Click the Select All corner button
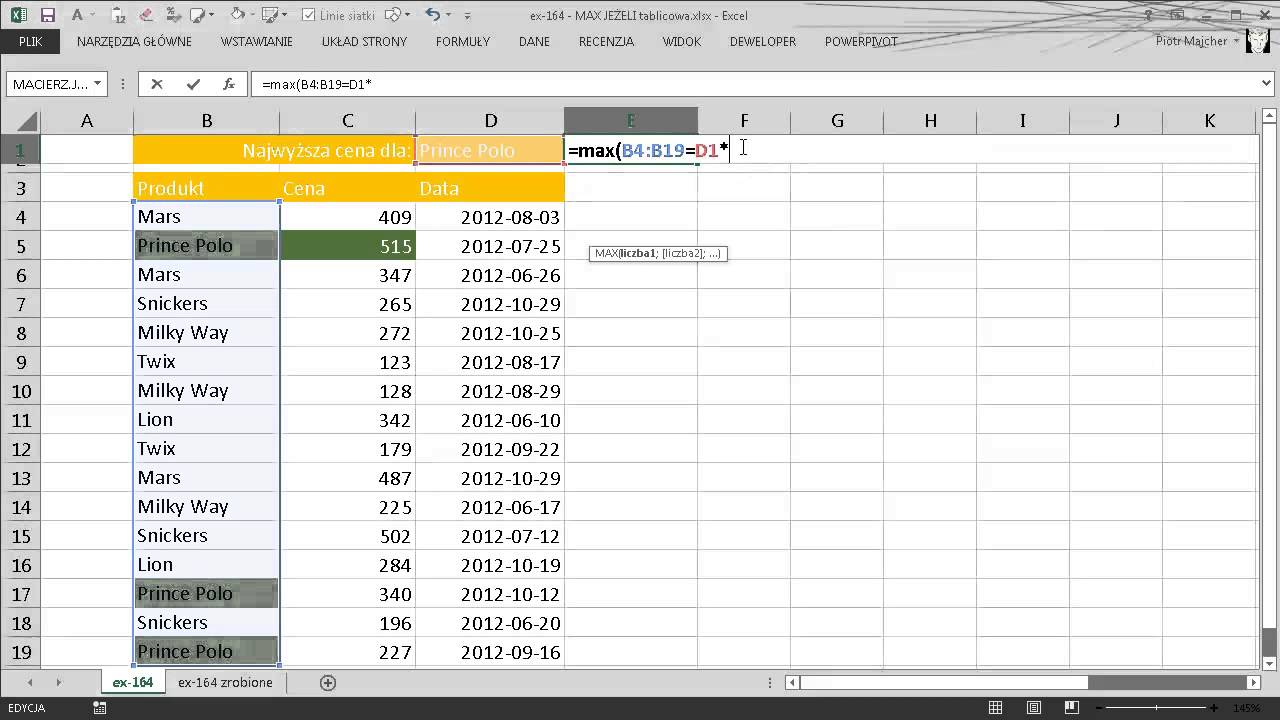 20,121
